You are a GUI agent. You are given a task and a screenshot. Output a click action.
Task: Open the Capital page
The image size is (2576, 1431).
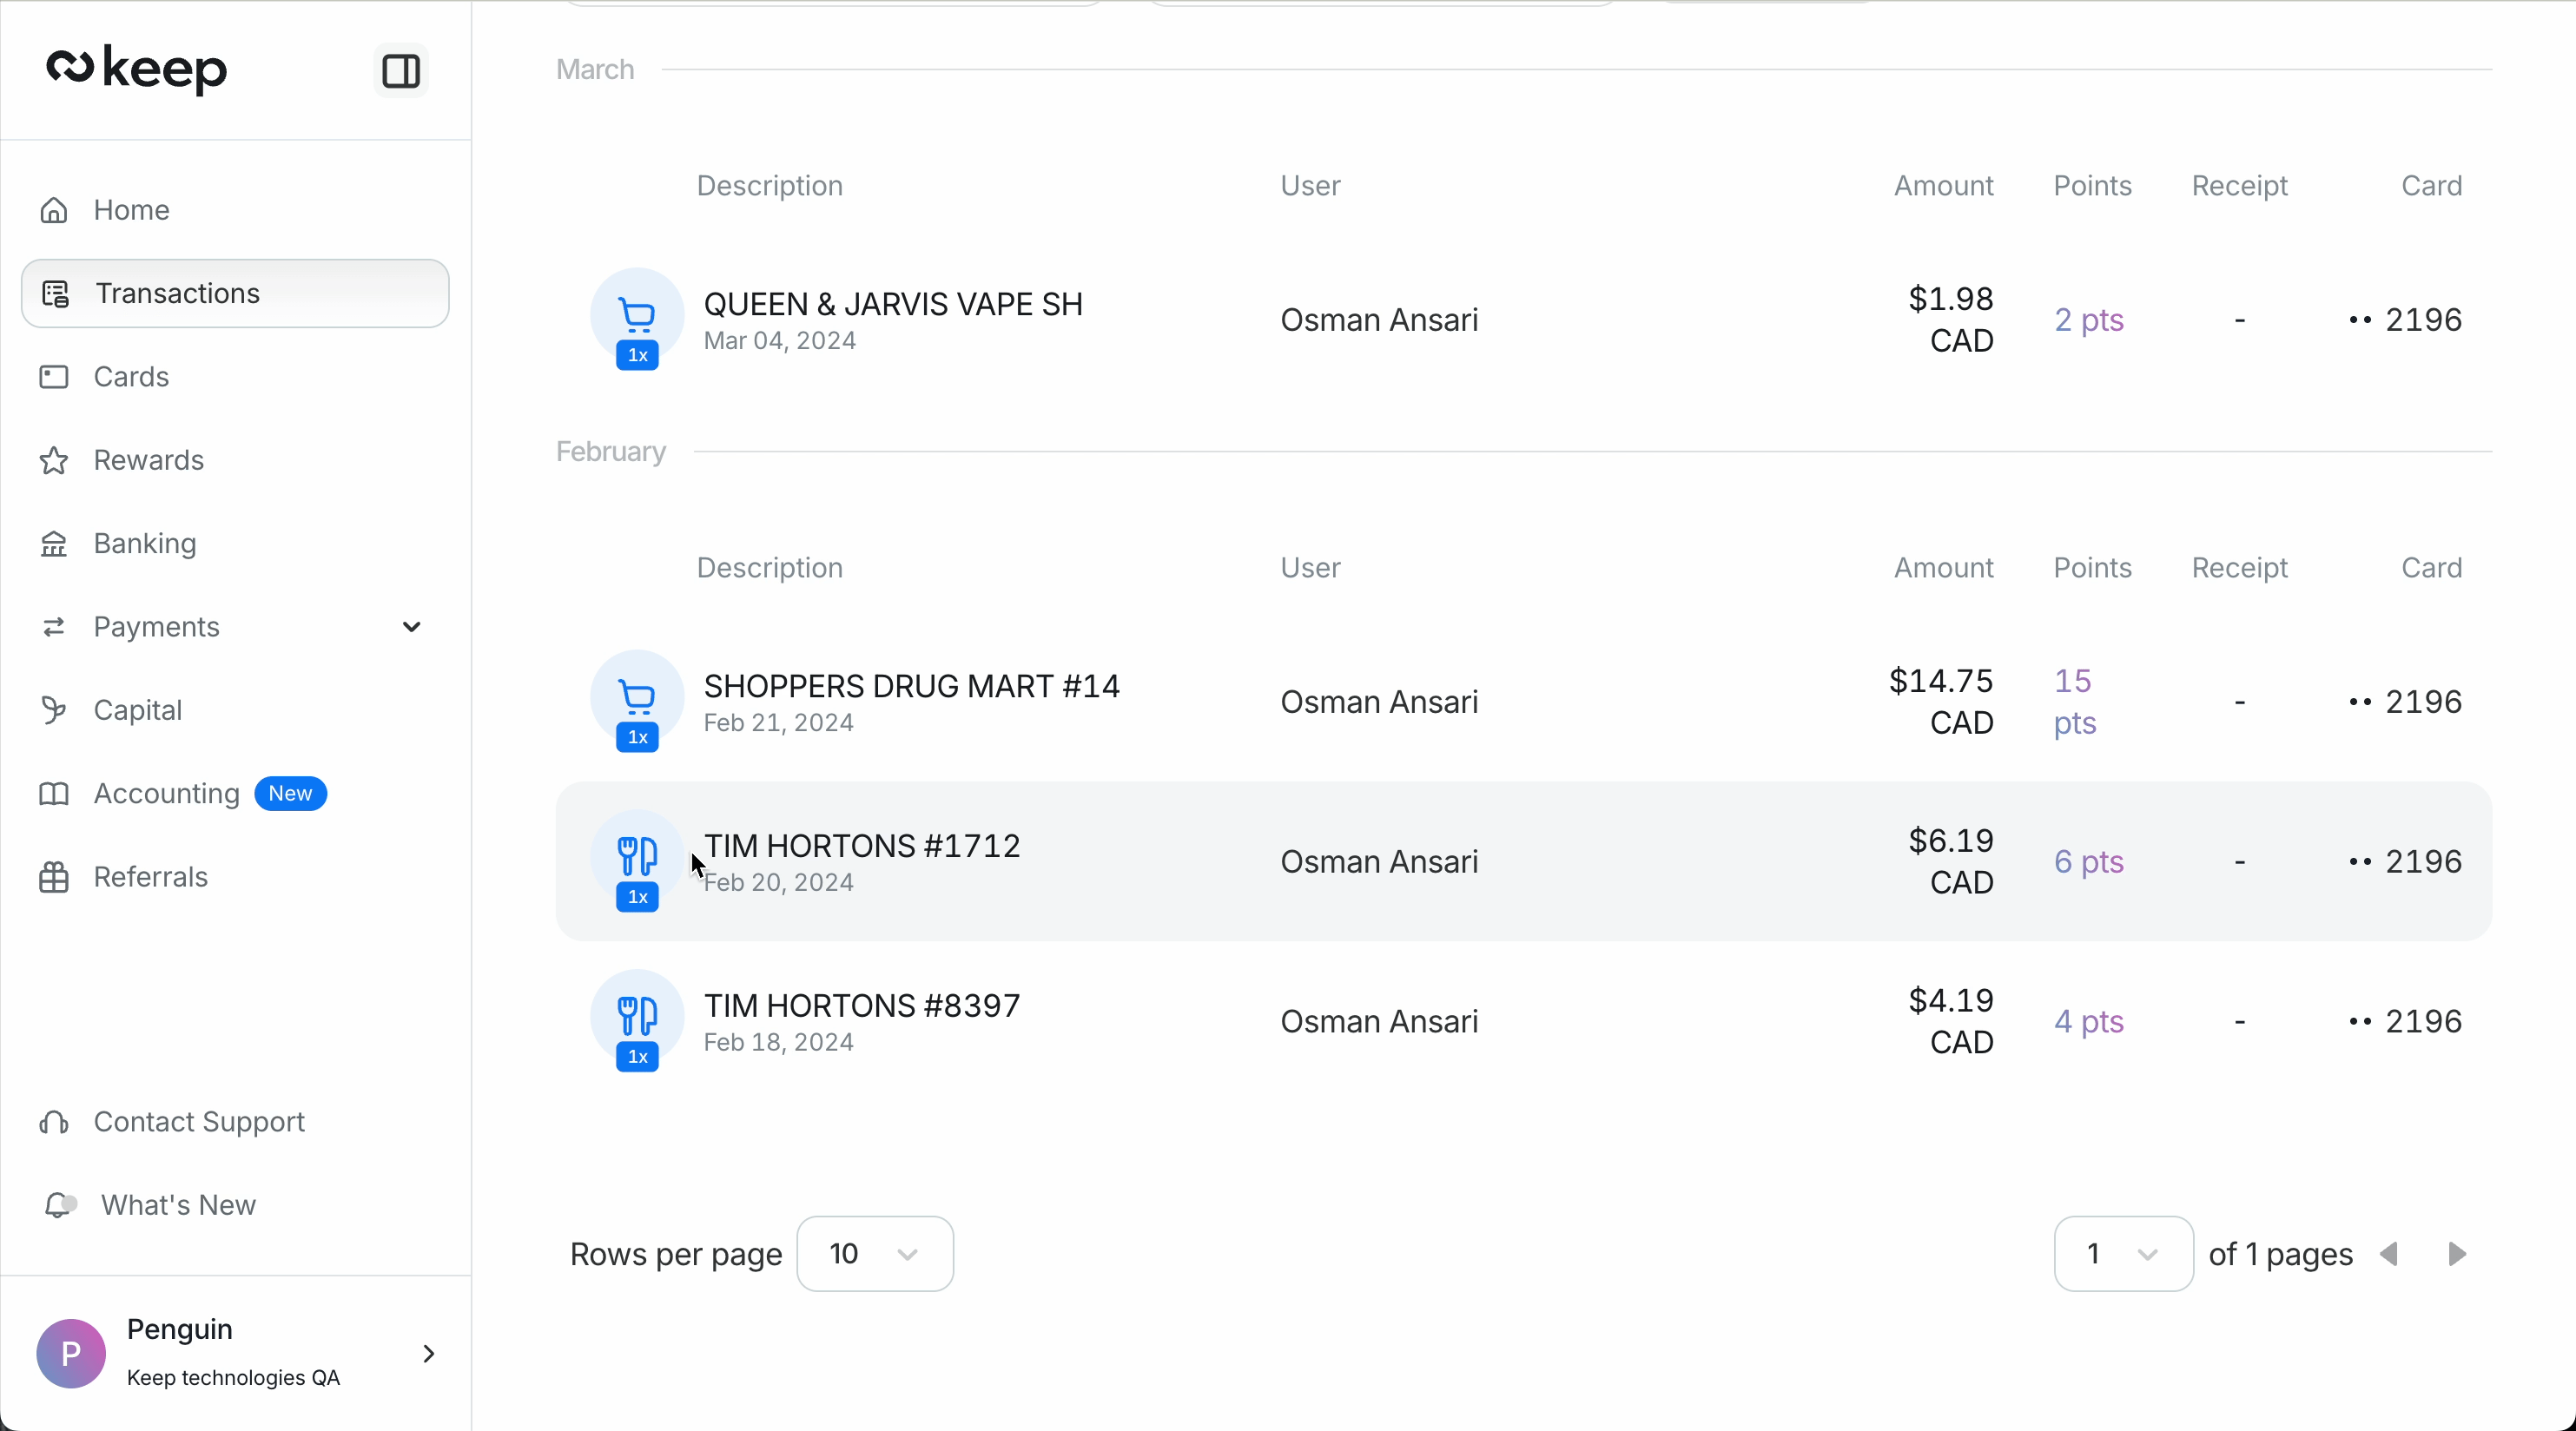tap(235, 710)
